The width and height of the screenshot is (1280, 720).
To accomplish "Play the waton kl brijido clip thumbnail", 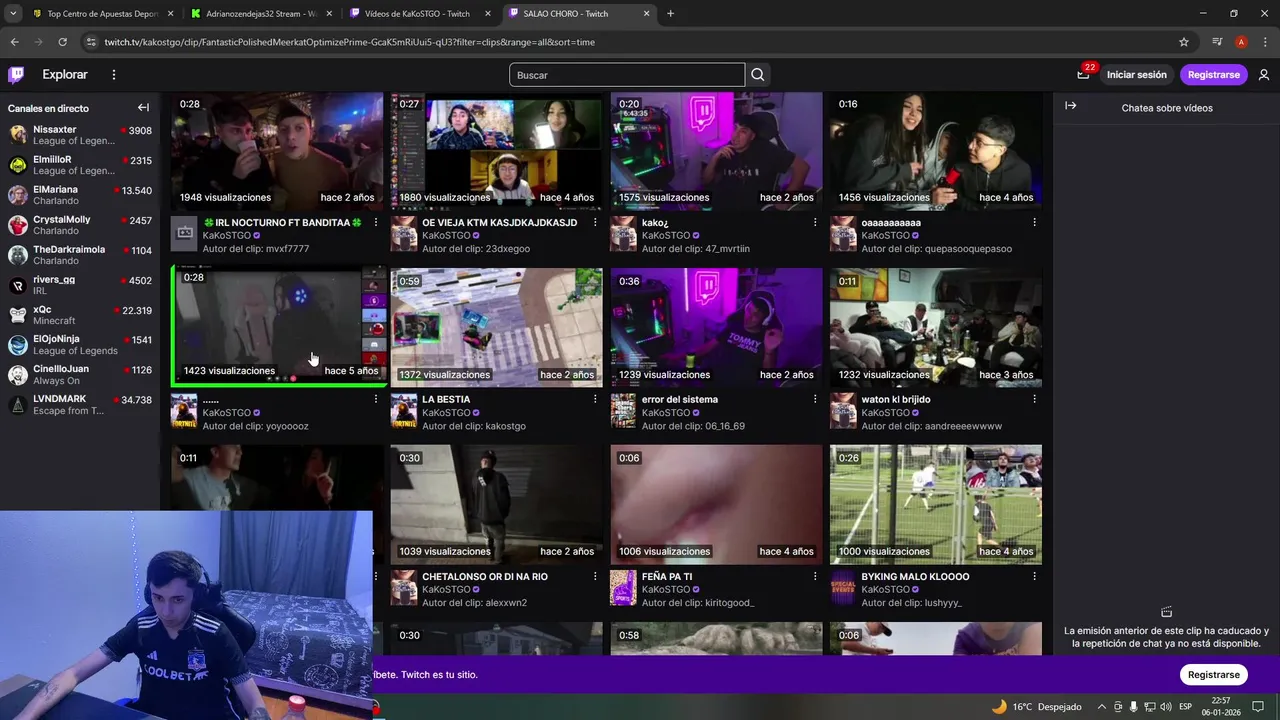I will point(936,327).
